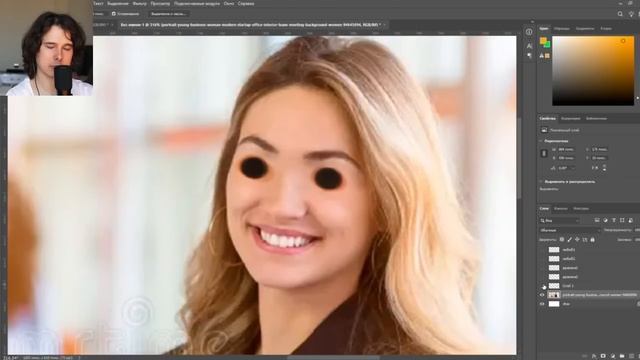The height and width of the screenshot is (360, 640).
Task: Create a new layer icon at panel bottom
Action: click(x=631, y=356)
